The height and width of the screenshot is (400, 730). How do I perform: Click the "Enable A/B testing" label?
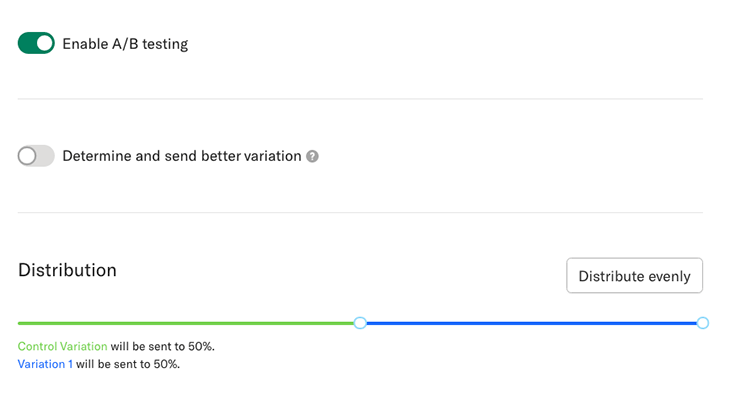125,44
